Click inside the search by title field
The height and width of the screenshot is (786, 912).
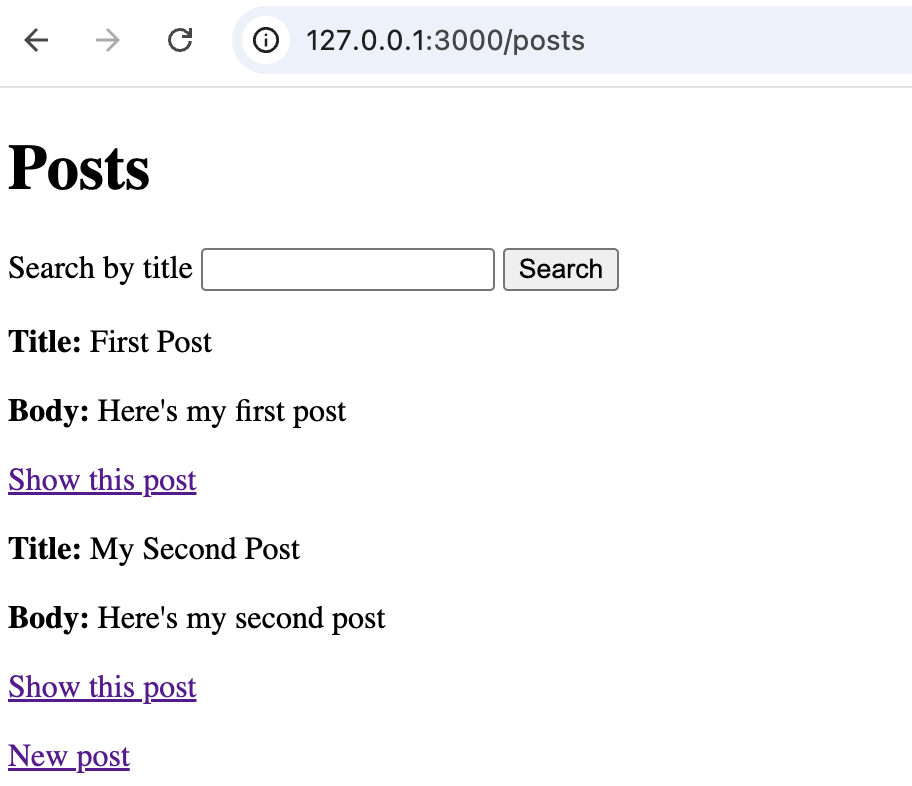click(347, 269)
